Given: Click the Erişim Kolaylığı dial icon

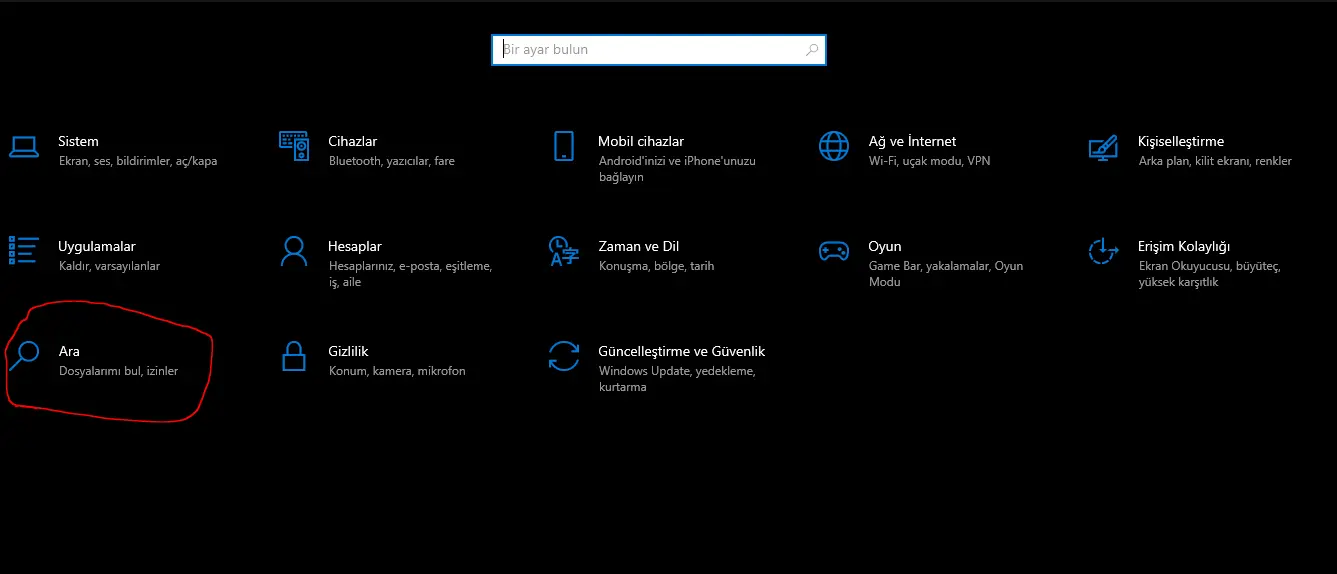Looking at the screenshot, I should (x=1103, y=251).
